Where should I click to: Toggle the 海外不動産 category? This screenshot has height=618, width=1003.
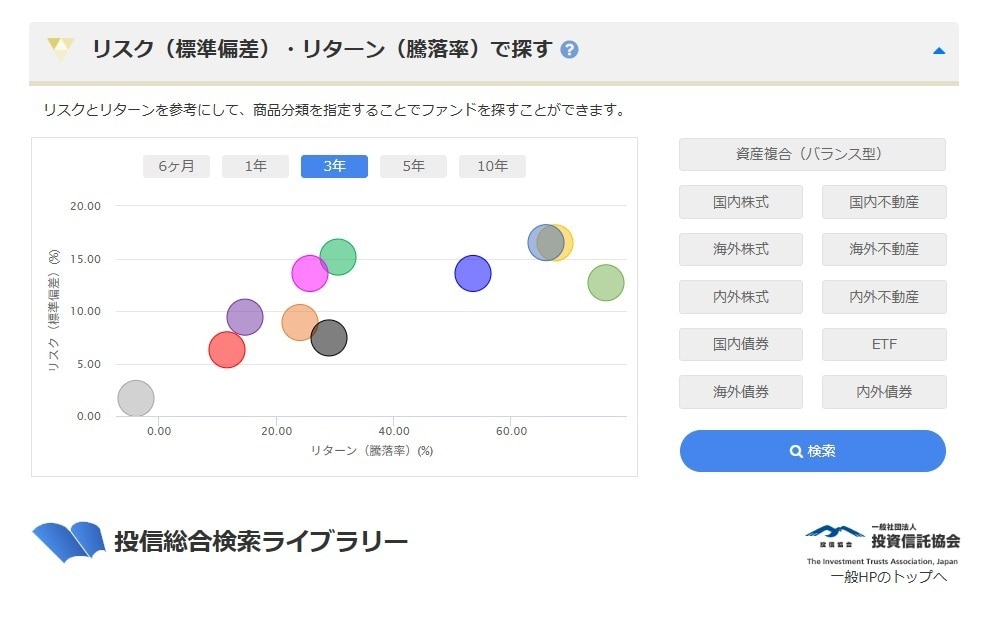point(884,250)
